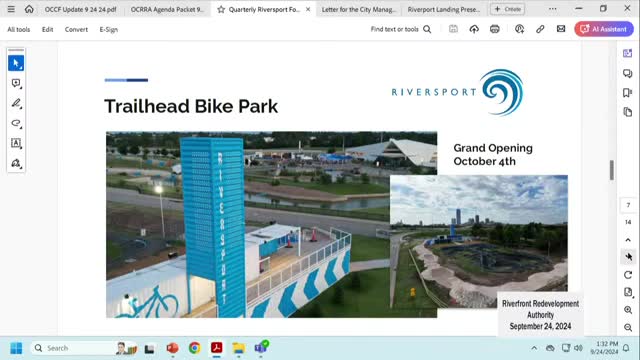
Task: Open the Fill & Sign stamp tool
Action: click(x=16, y=163)
